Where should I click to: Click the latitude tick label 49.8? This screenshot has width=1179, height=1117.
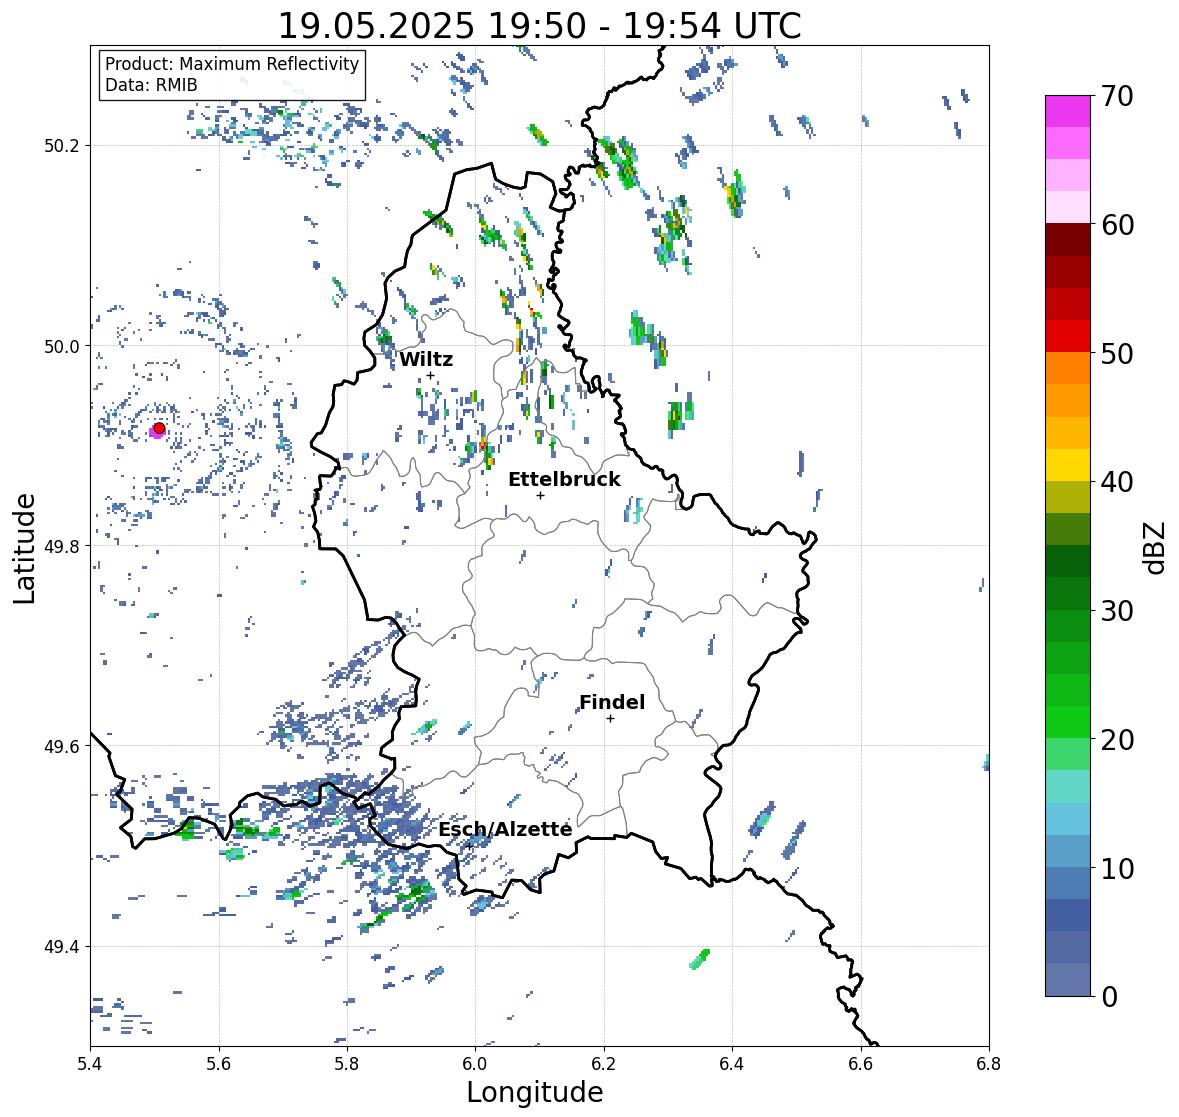[62, 546]
